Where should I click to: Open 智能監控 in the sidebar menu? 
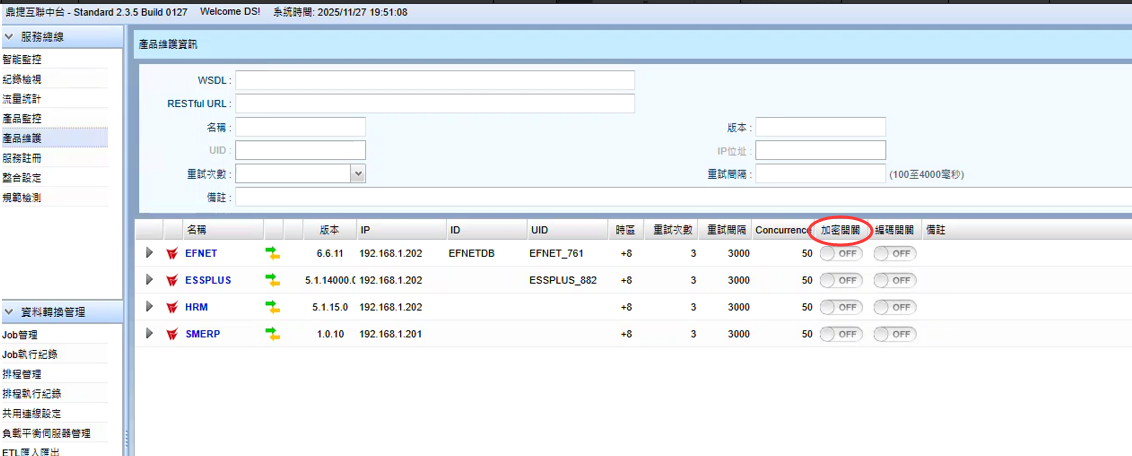(x=22, y=60)
